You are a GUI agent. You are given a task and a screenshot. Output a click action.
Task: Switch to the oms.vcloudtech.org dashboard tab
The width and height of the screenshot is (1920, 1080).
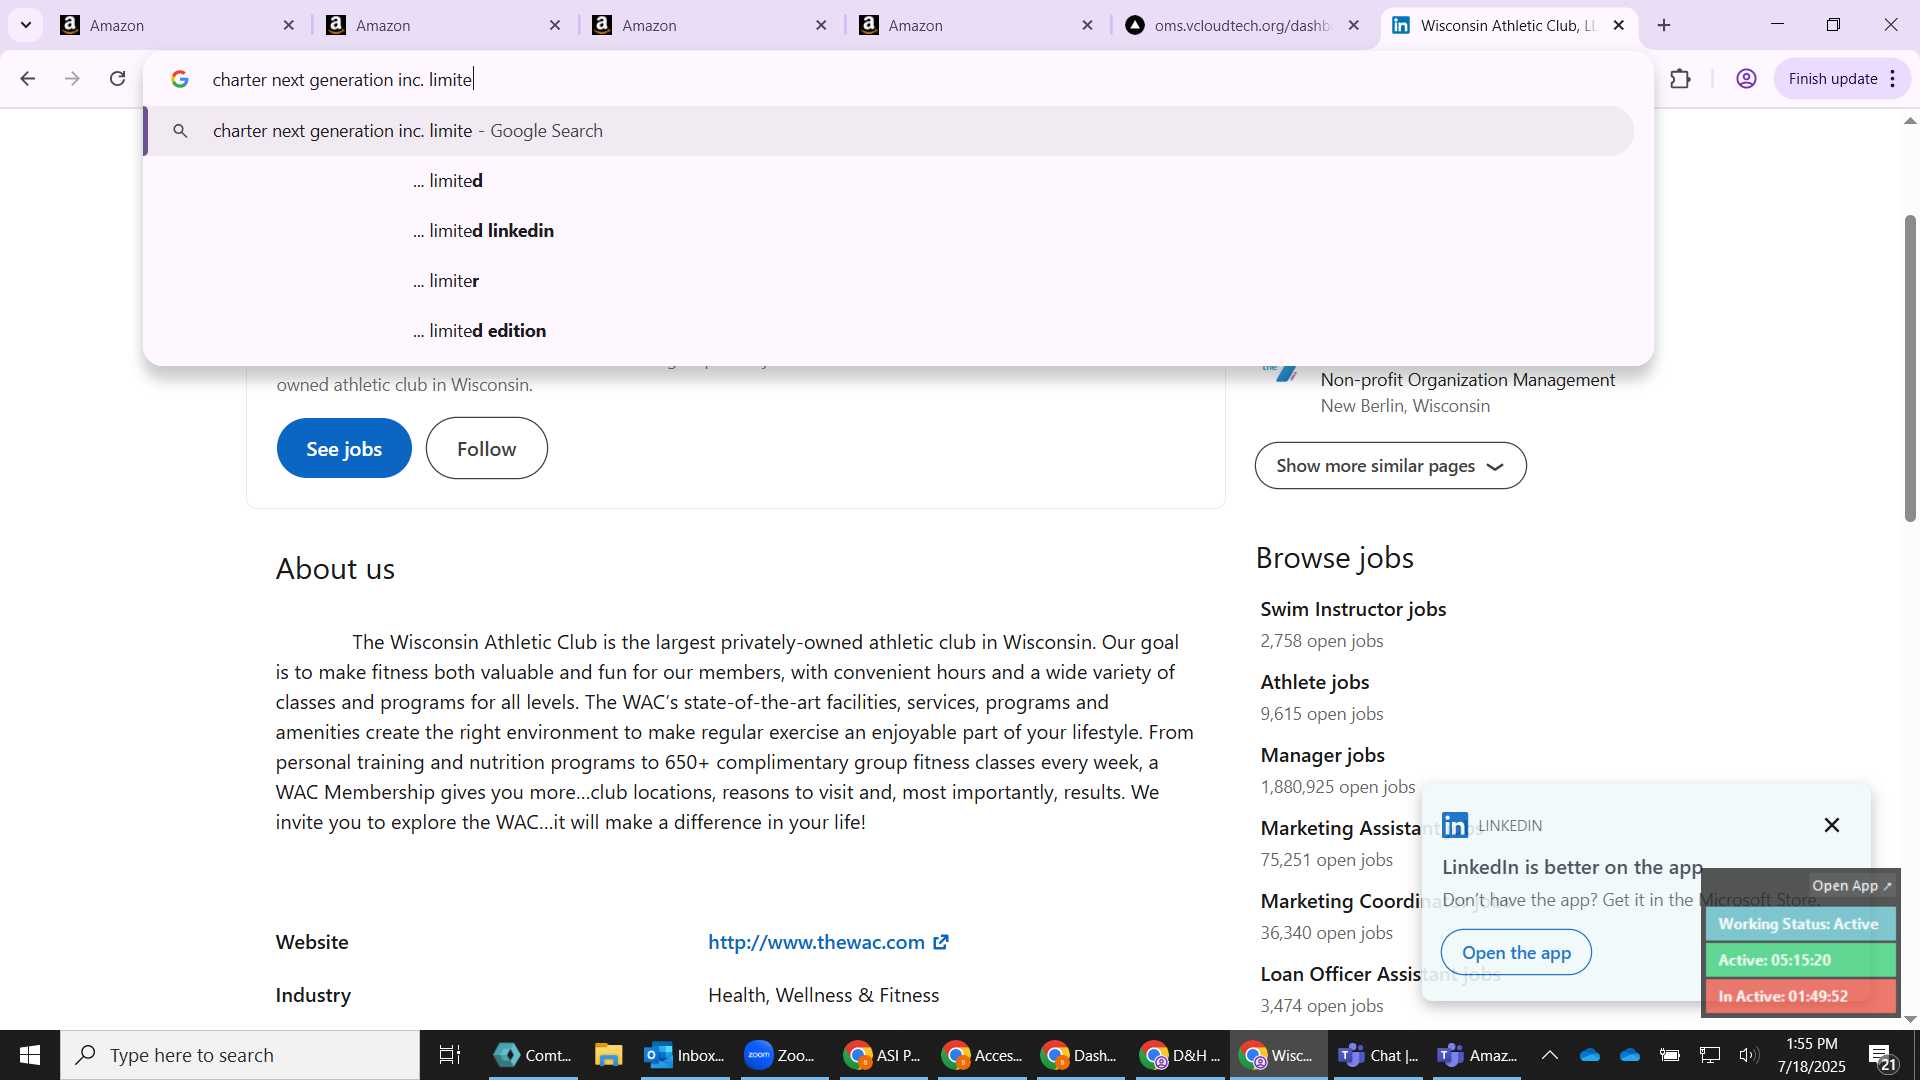1242,25
